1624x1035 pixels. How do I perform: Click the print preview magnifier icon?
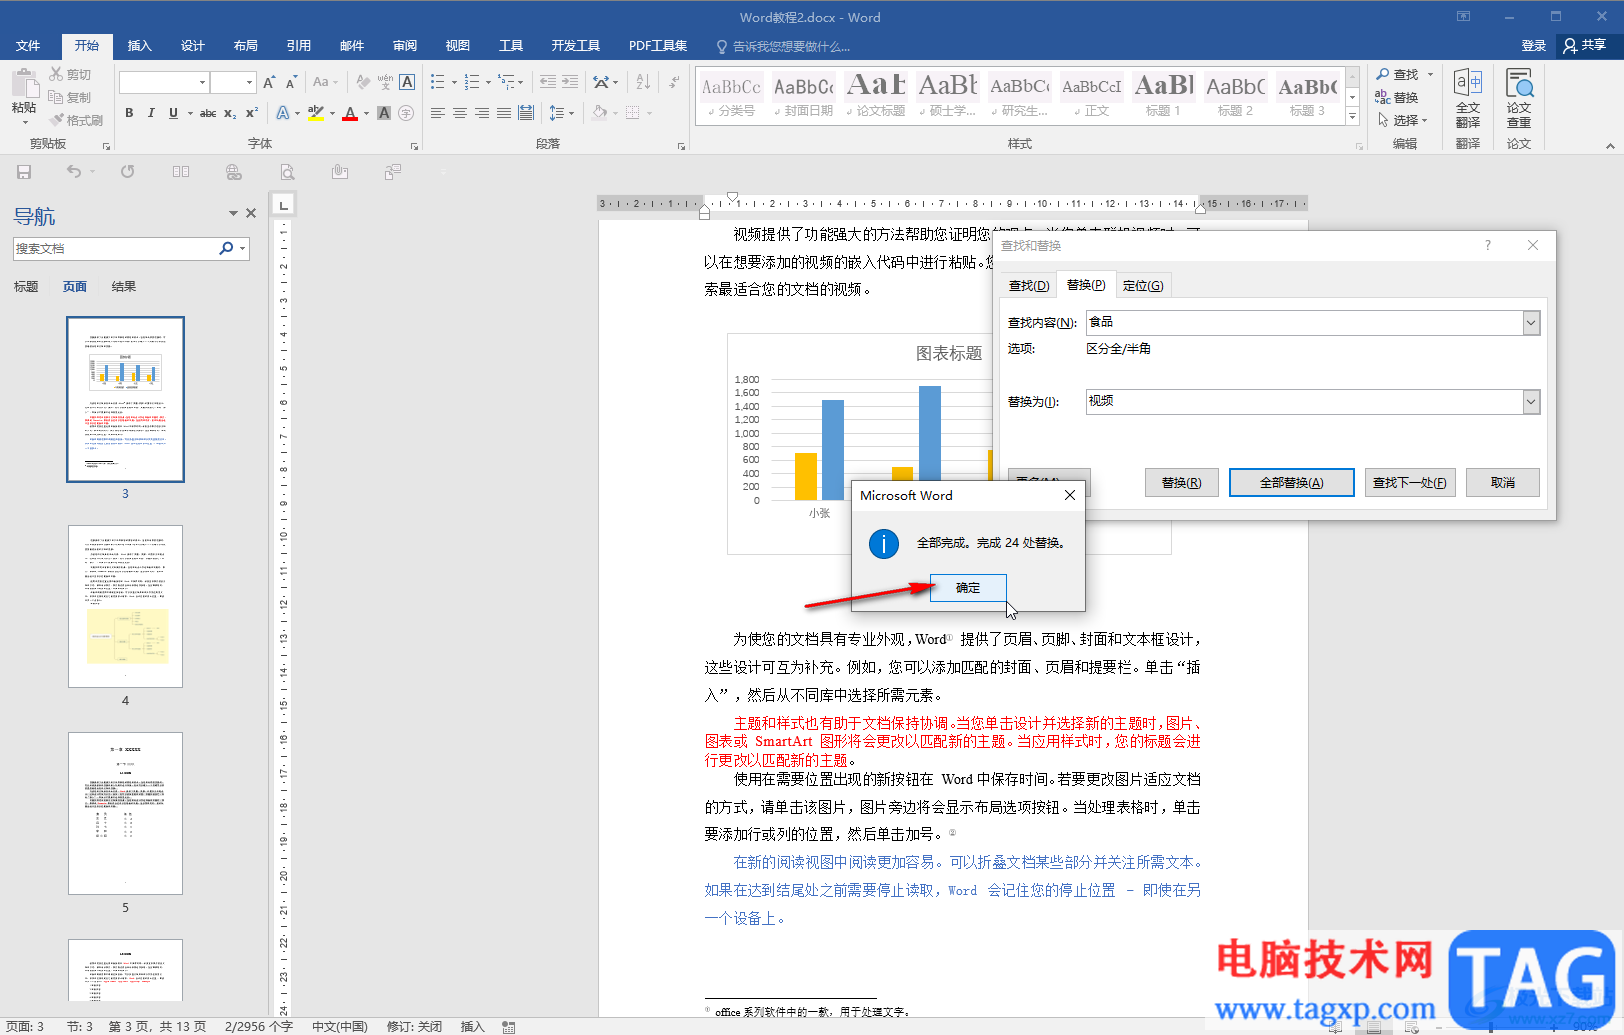coord(287,172)
